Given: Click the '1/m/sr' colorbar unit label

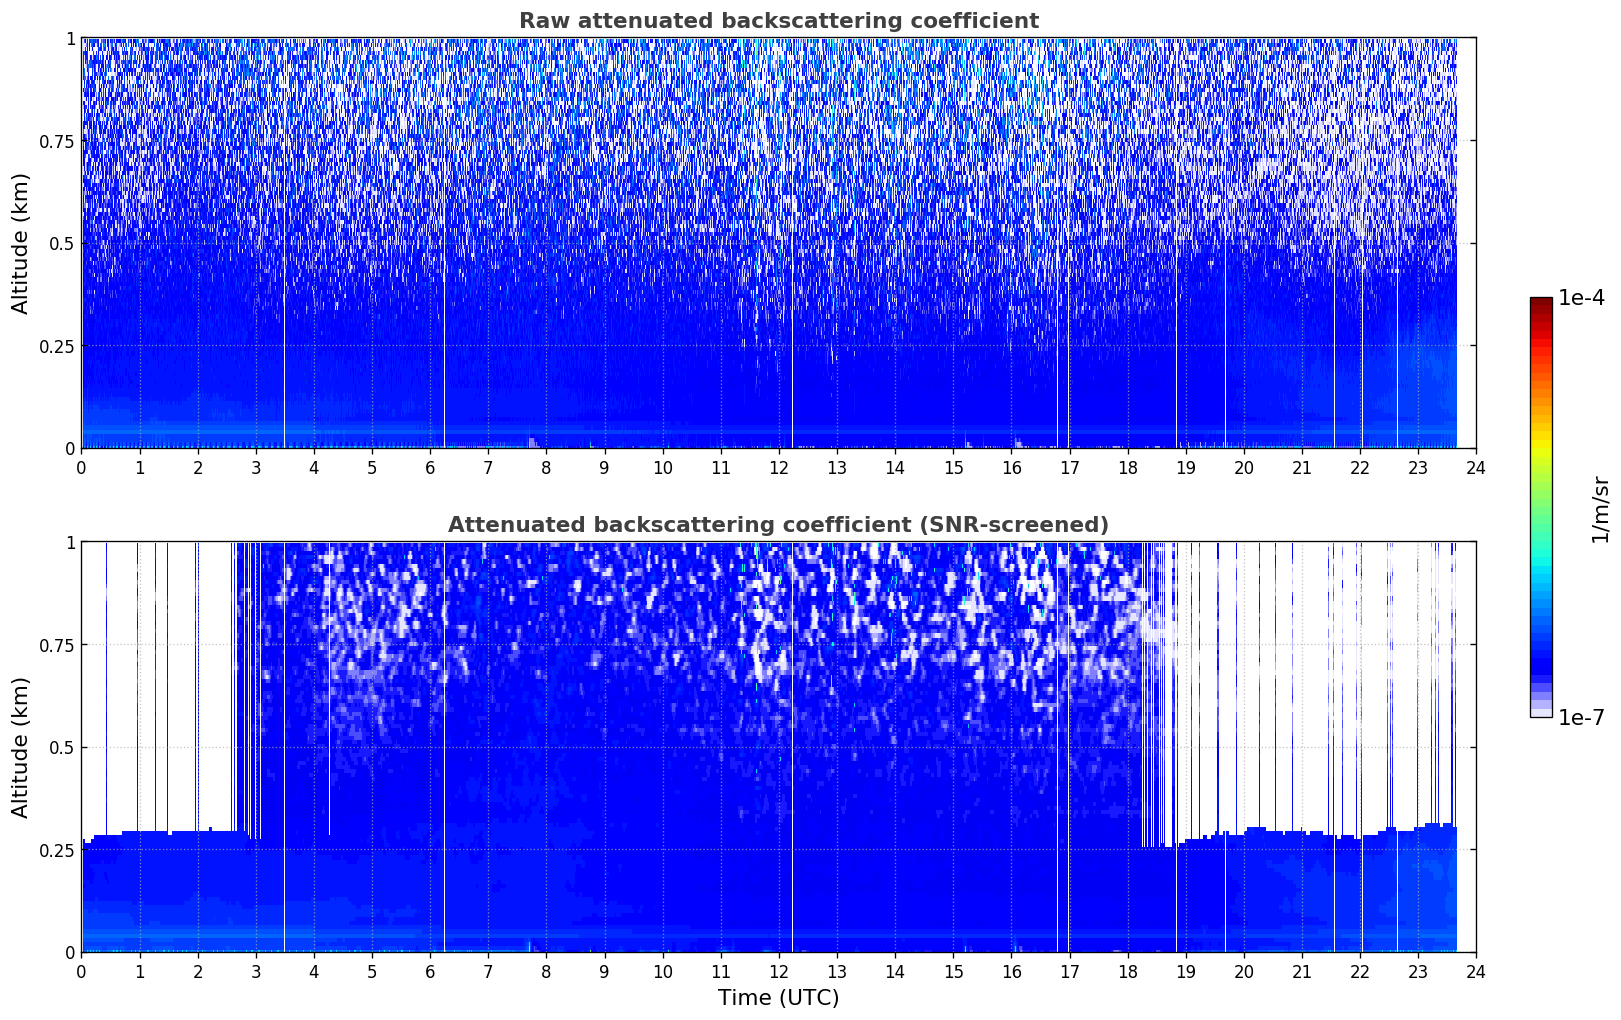Looking at the screenshot, I should tap(1600, 508).
